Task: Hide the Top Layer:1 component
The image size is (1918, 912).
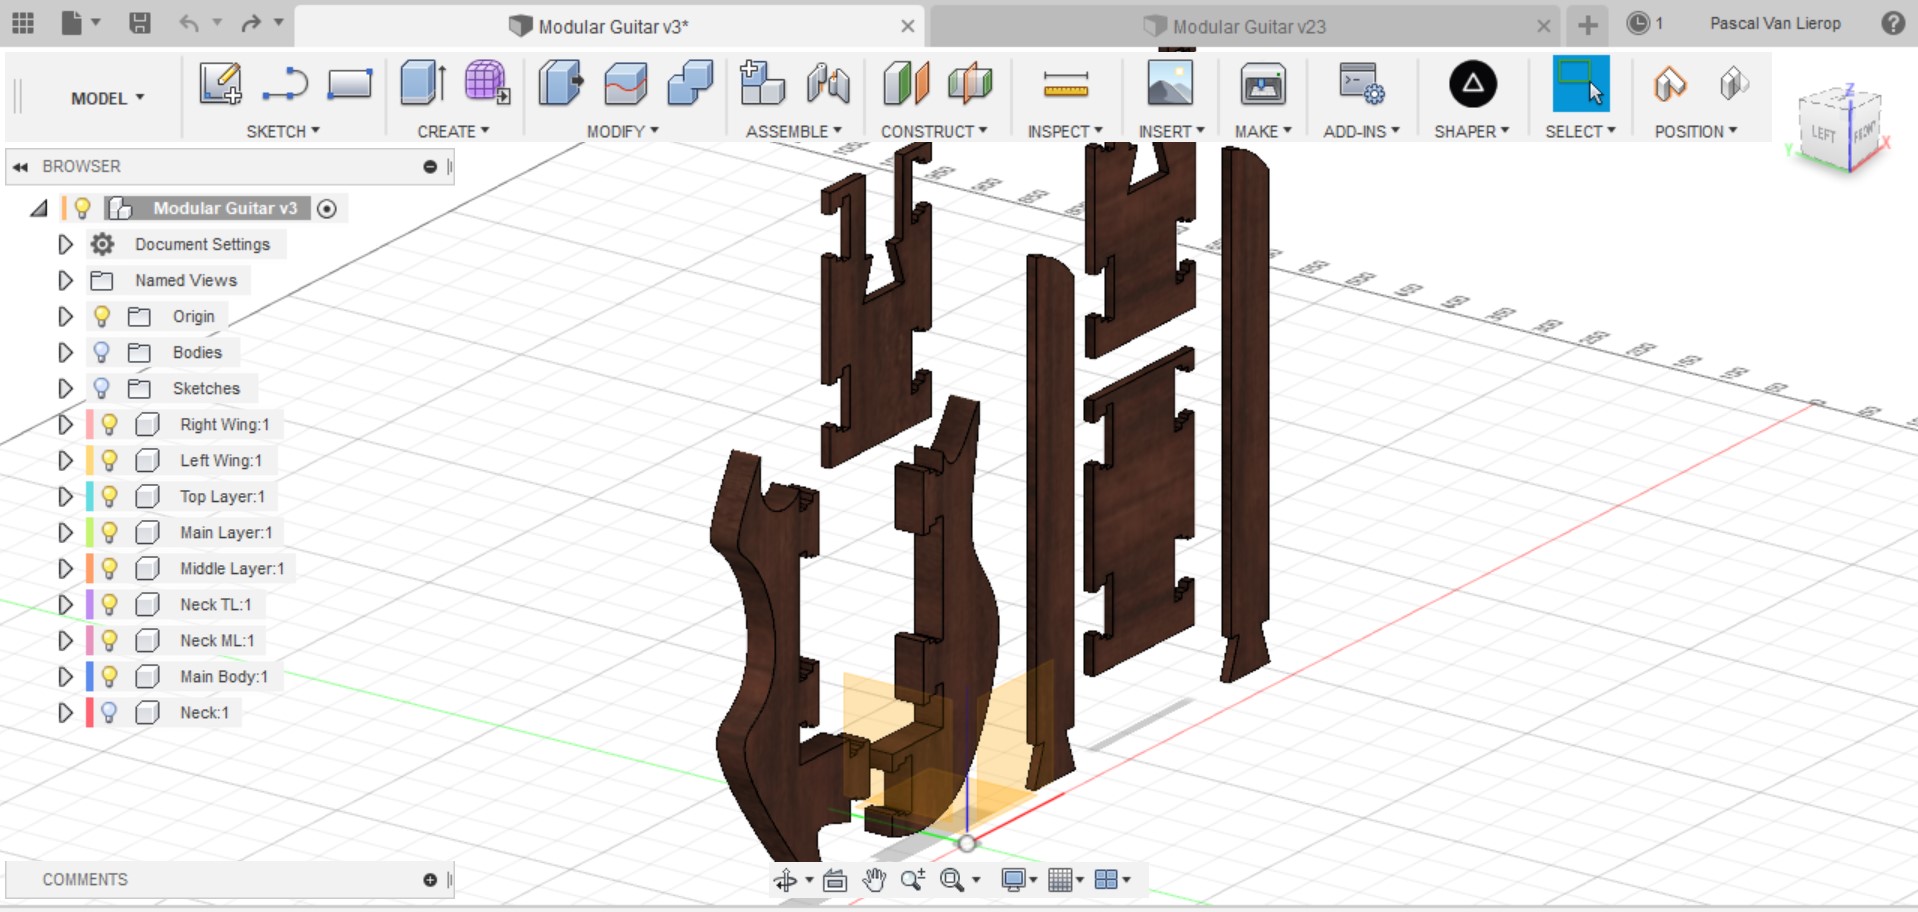Action: click(x=109, y=496)
